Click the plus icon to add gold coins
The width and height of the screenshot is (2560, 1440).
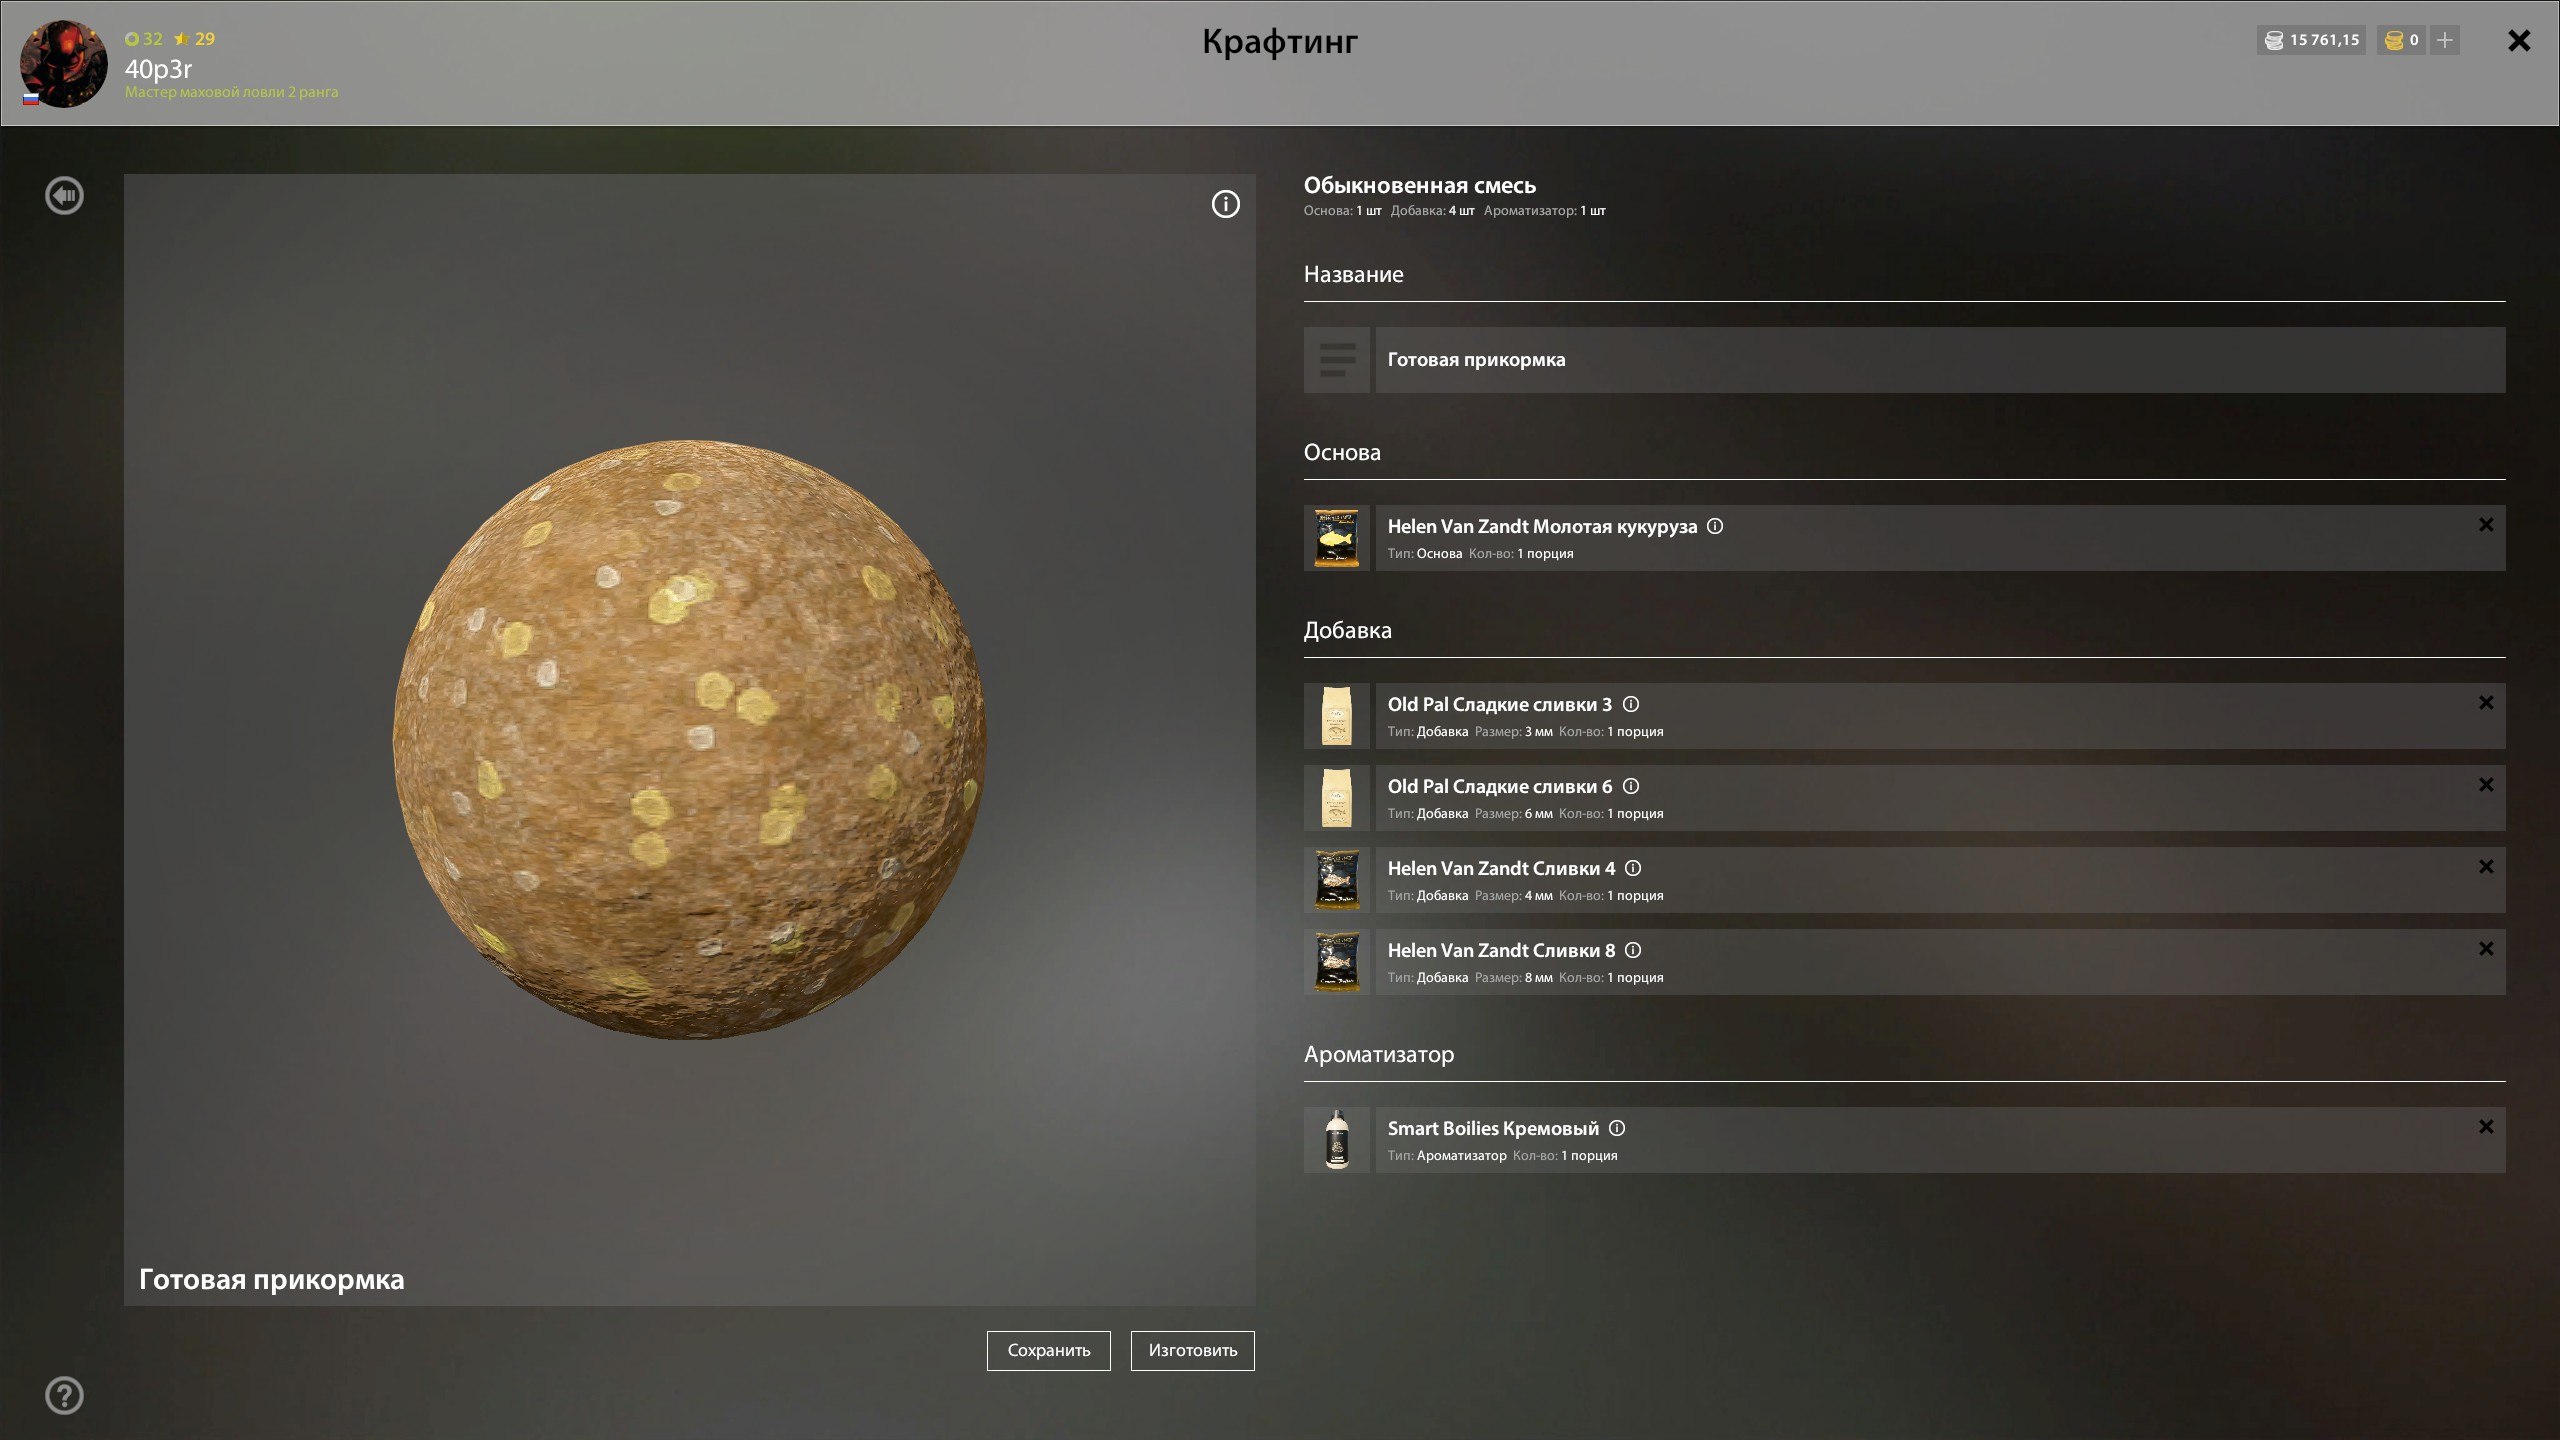pyautogui.click(x=2445, y=40)
